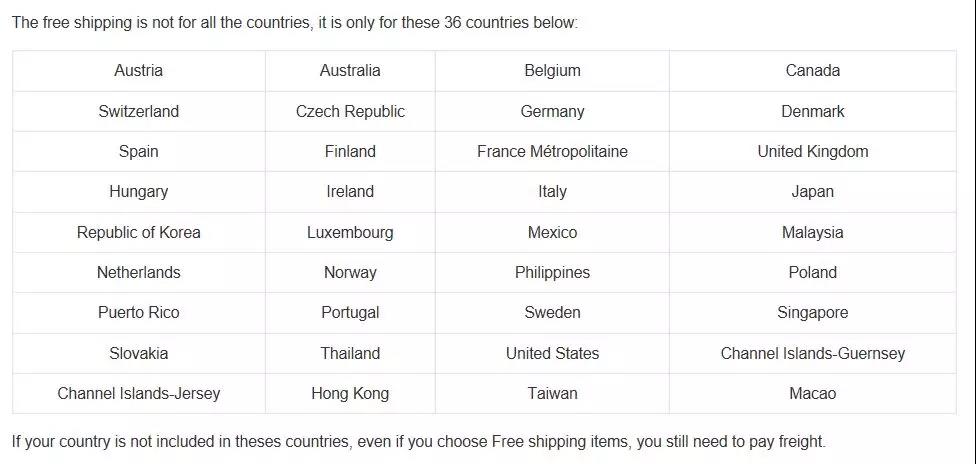The height and width of the screenshot is (464, 976).
Task: Click the Republic of Korea cell
Action: (138, 232)
